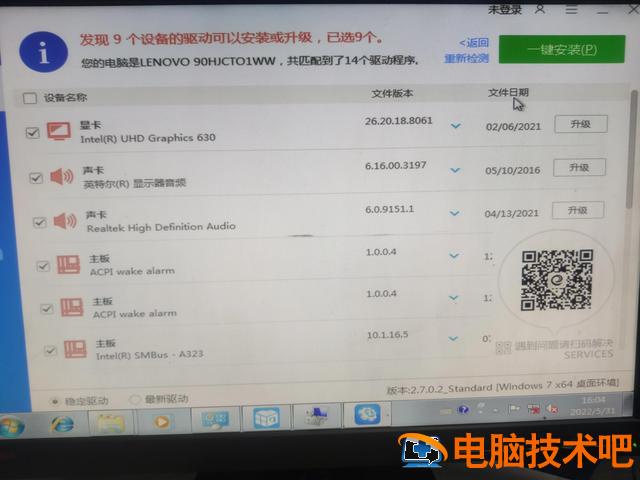The image size is (640, 480).
Task: Open Windows Media Player from taskbar
Action: pyautogui.click(x=162, y=422)
